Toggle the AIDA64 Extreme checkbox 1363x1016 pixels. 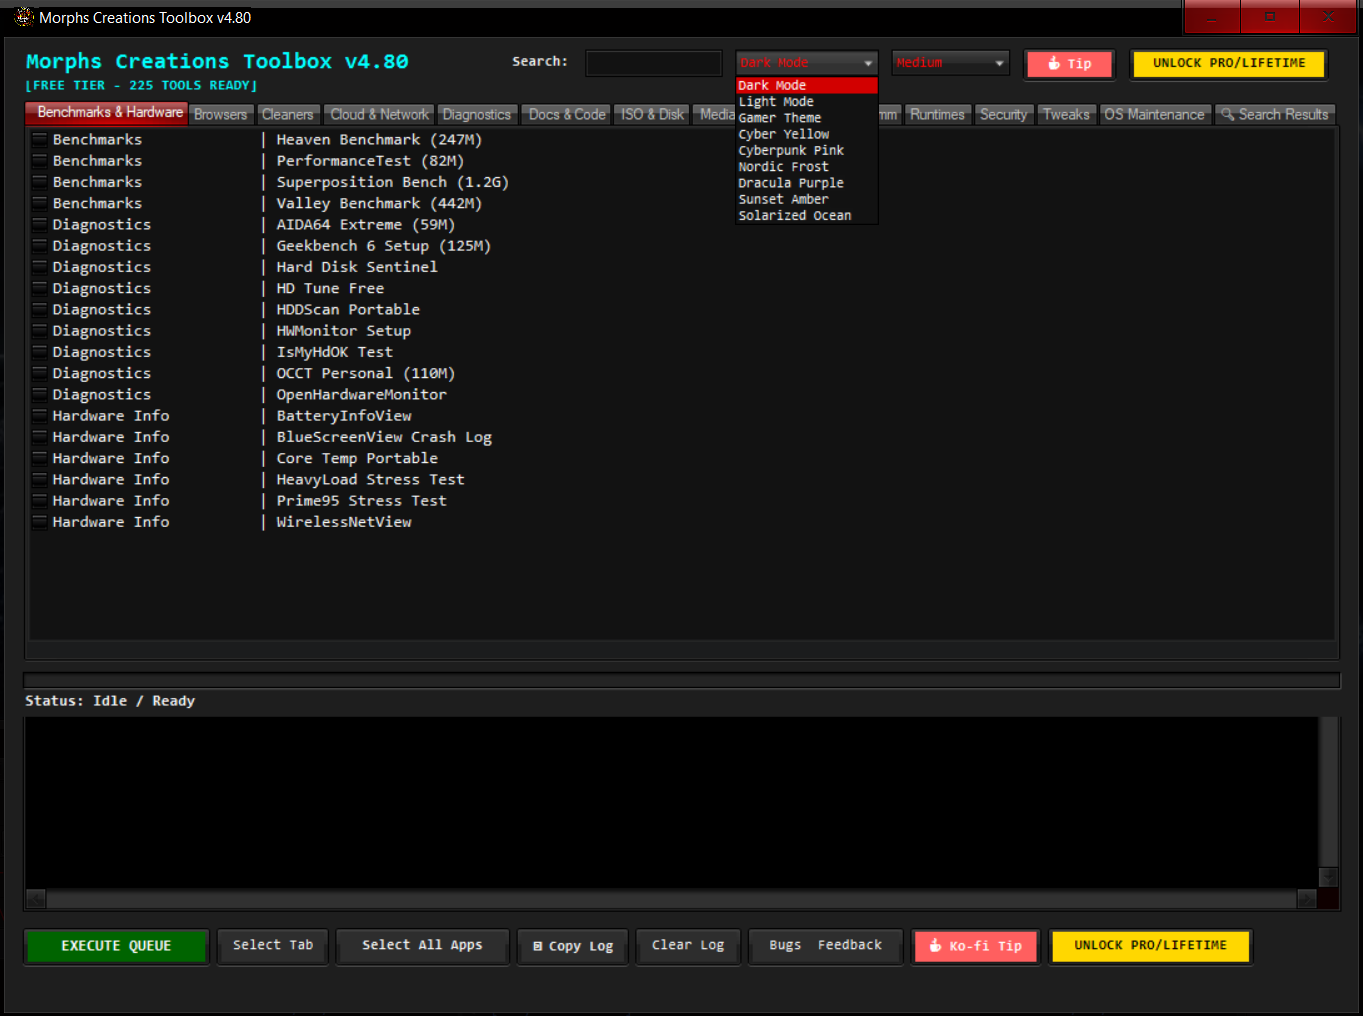click(40, 224)
